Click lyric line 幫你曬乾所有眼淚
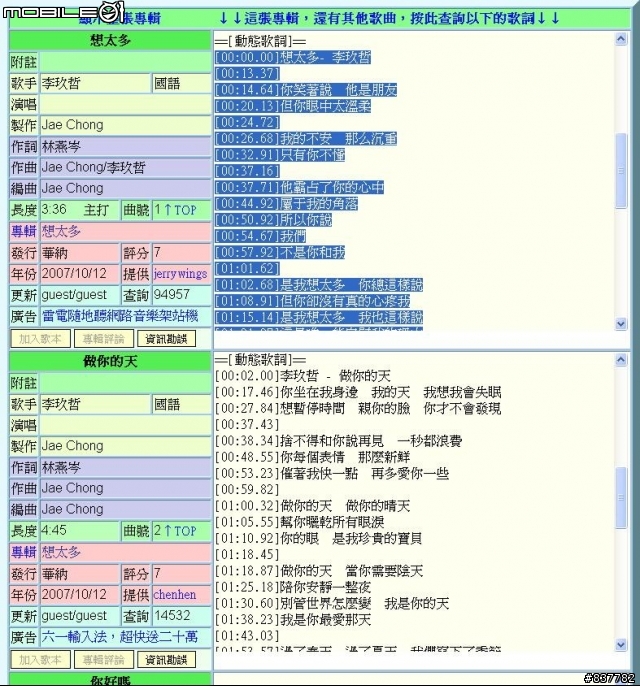The width and height of the screenshot is (640, 686). click(x=332, y=522)
